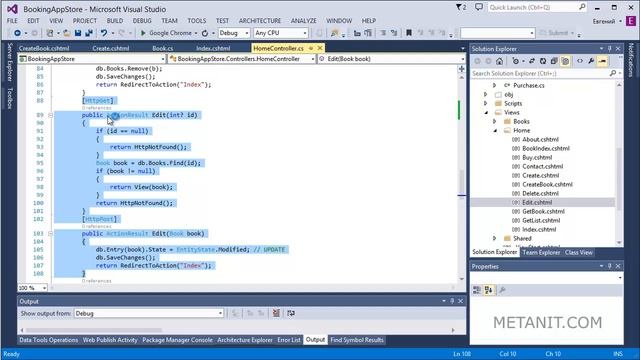
Task: Click the Refresh icon in Solution Explorer
Action: coord(543,61)
